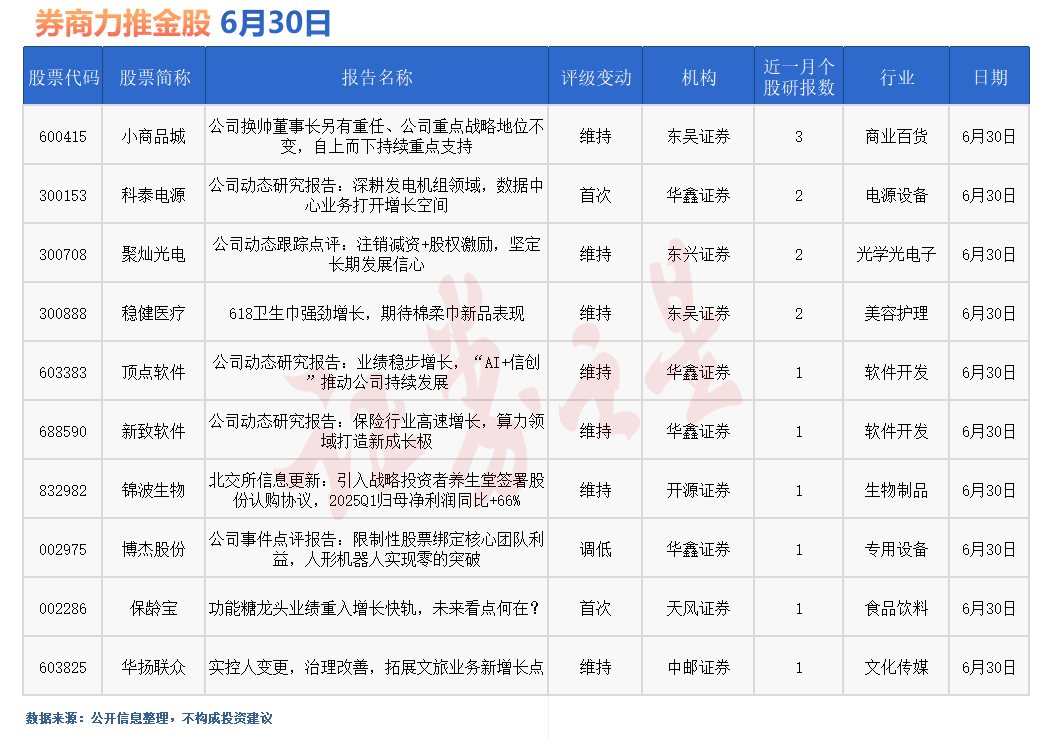The width and height of the screenshot is (1056, 744).
Task: Click industry 专用设备
Action: pyautogui.click(x=896, y=549)
